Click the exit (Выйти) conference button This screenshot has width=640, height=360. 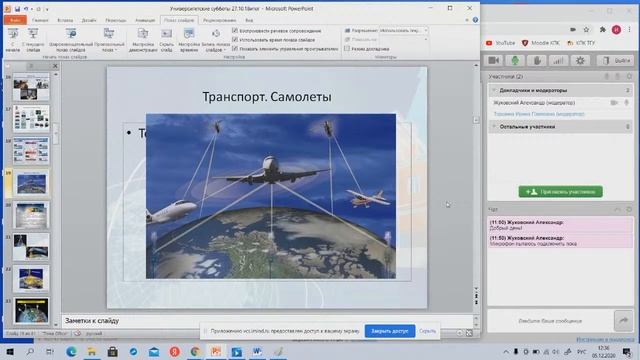616,61
